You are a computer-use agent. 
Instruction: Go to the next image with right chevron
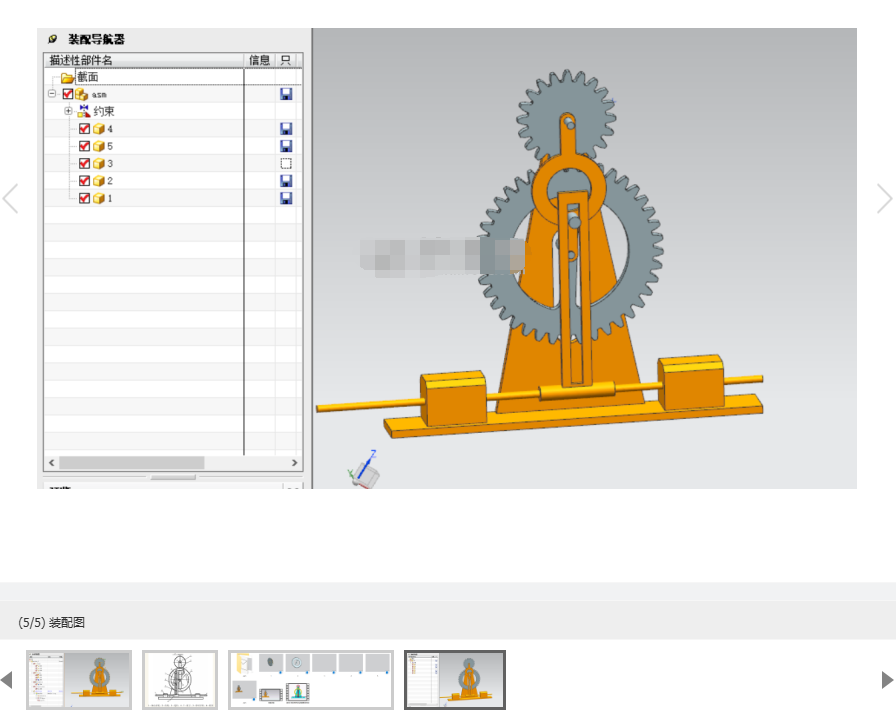pos(885,198)
